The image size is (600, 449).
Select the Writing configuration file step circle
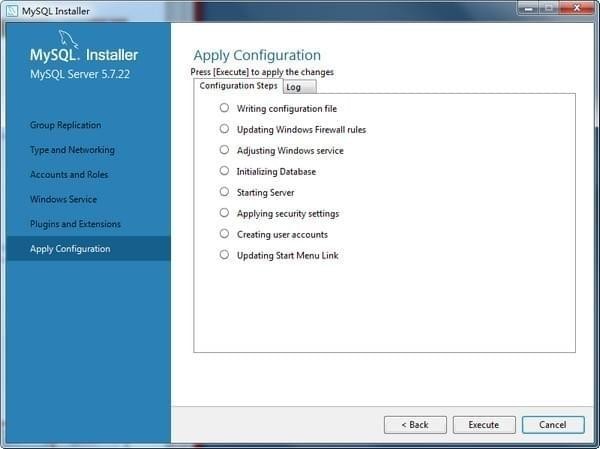224,108
